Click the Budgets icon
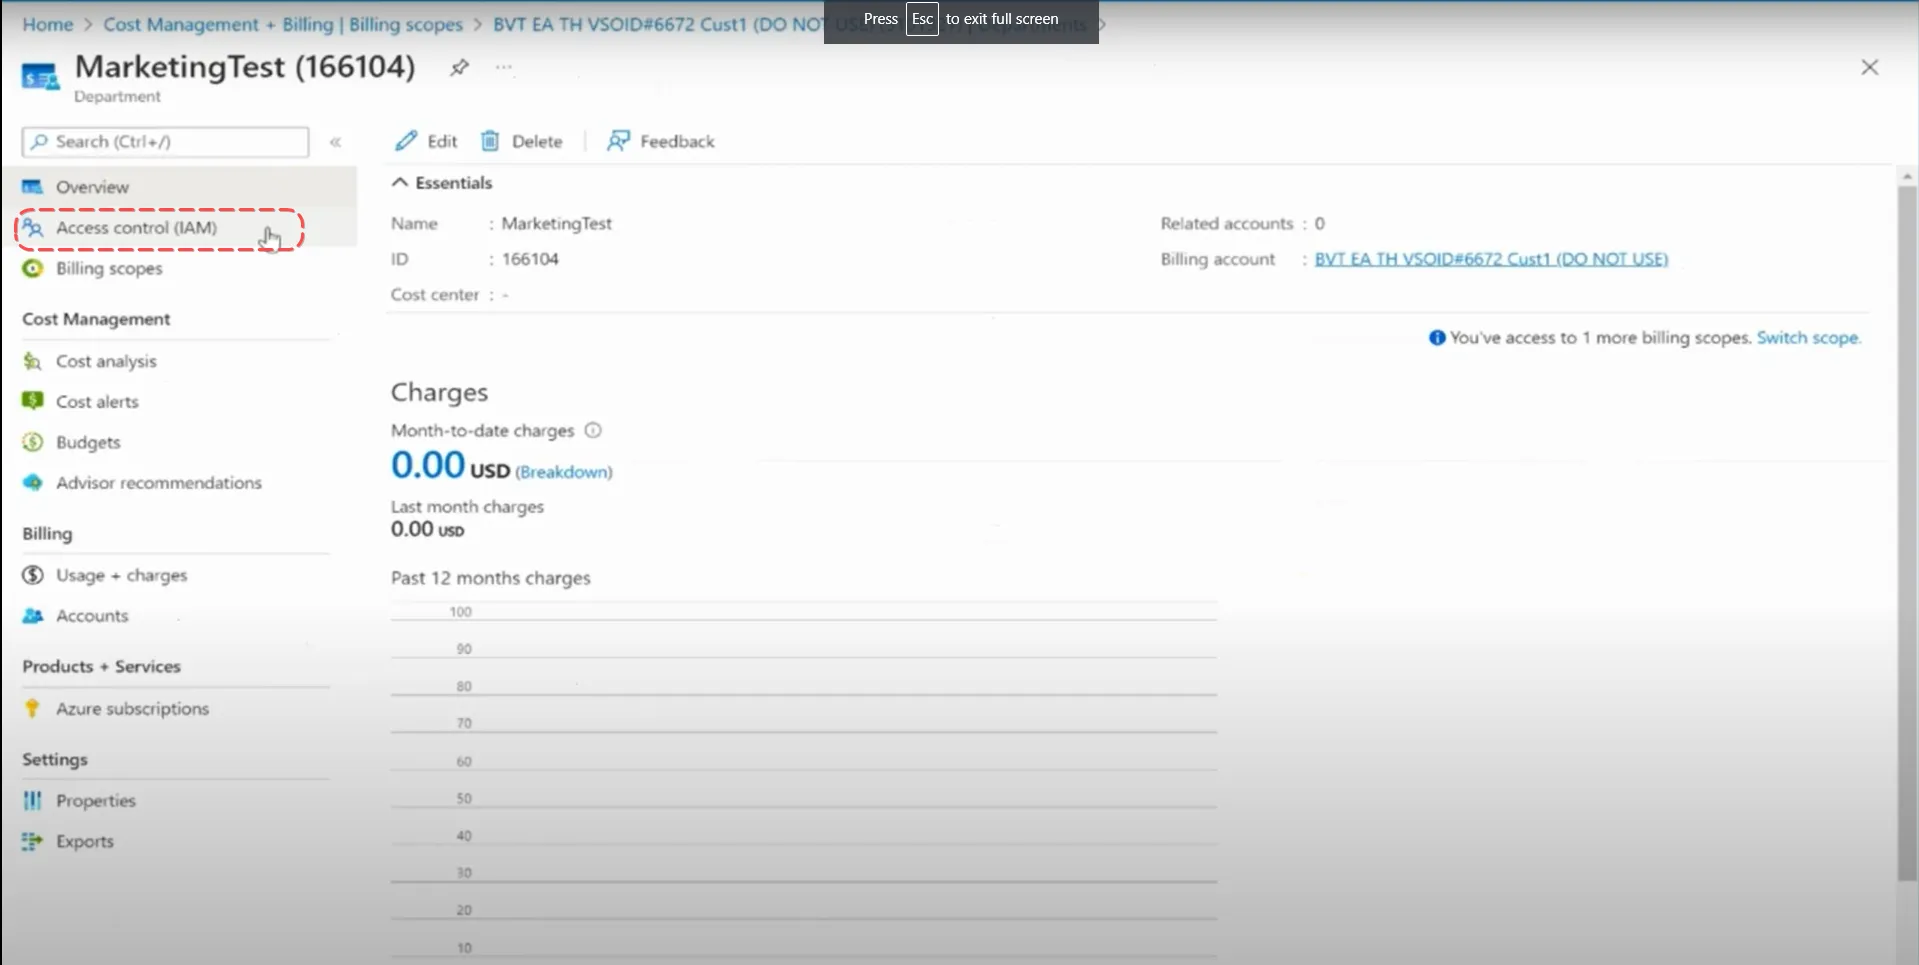 click(x=33, y=442)
